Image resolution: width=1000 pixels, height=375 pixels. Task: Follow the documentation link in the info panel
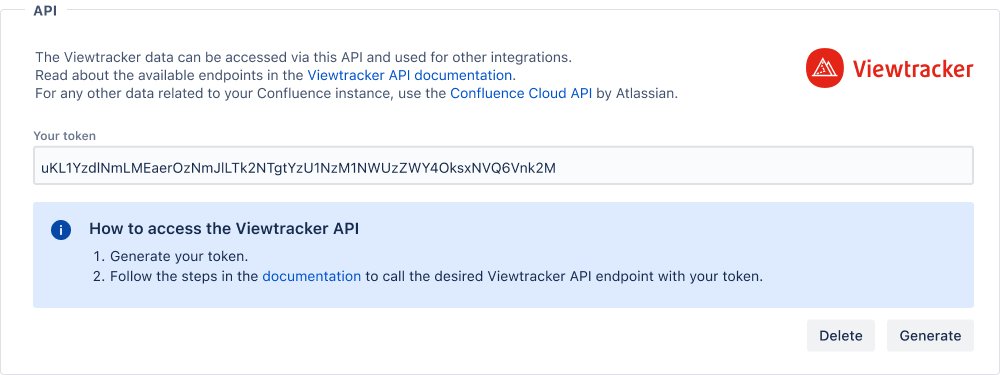coord(312,277)
